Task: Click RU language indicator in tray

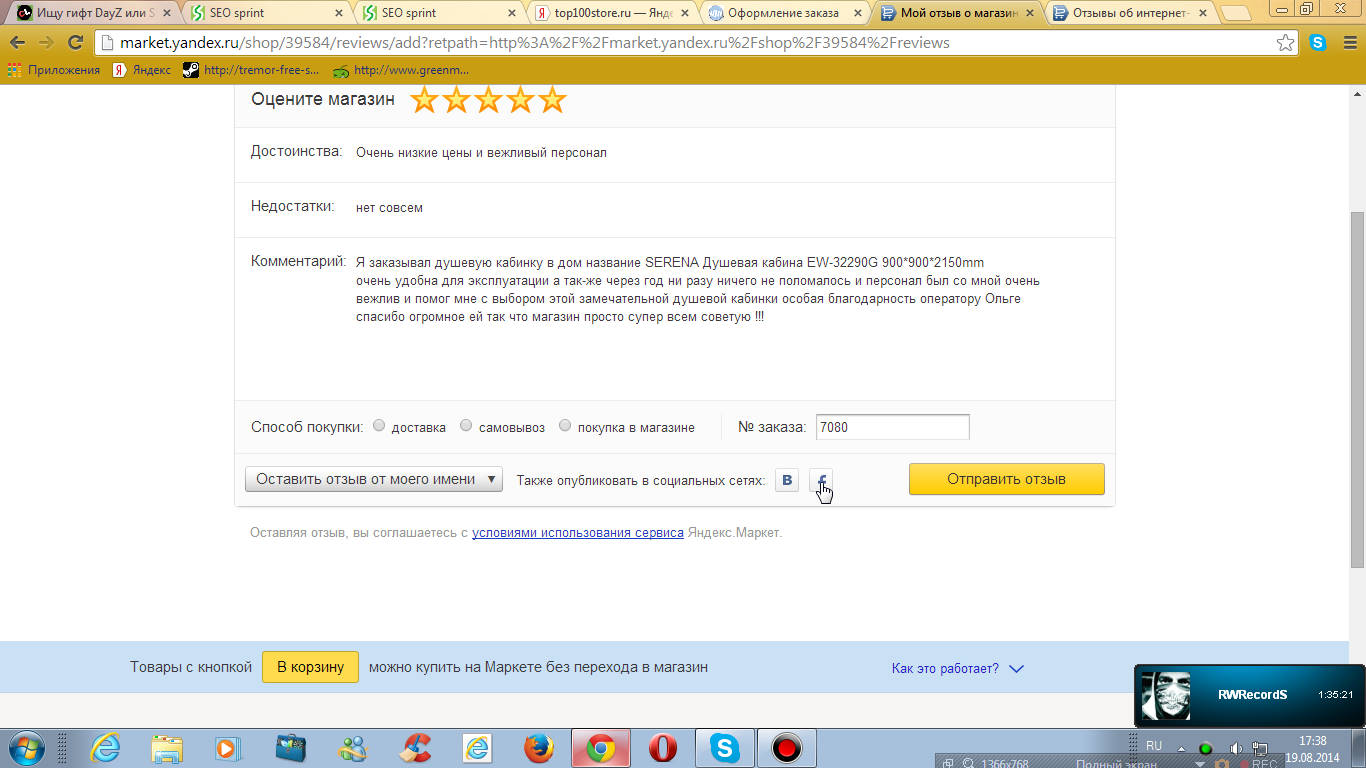Action: click(1154, 747)
